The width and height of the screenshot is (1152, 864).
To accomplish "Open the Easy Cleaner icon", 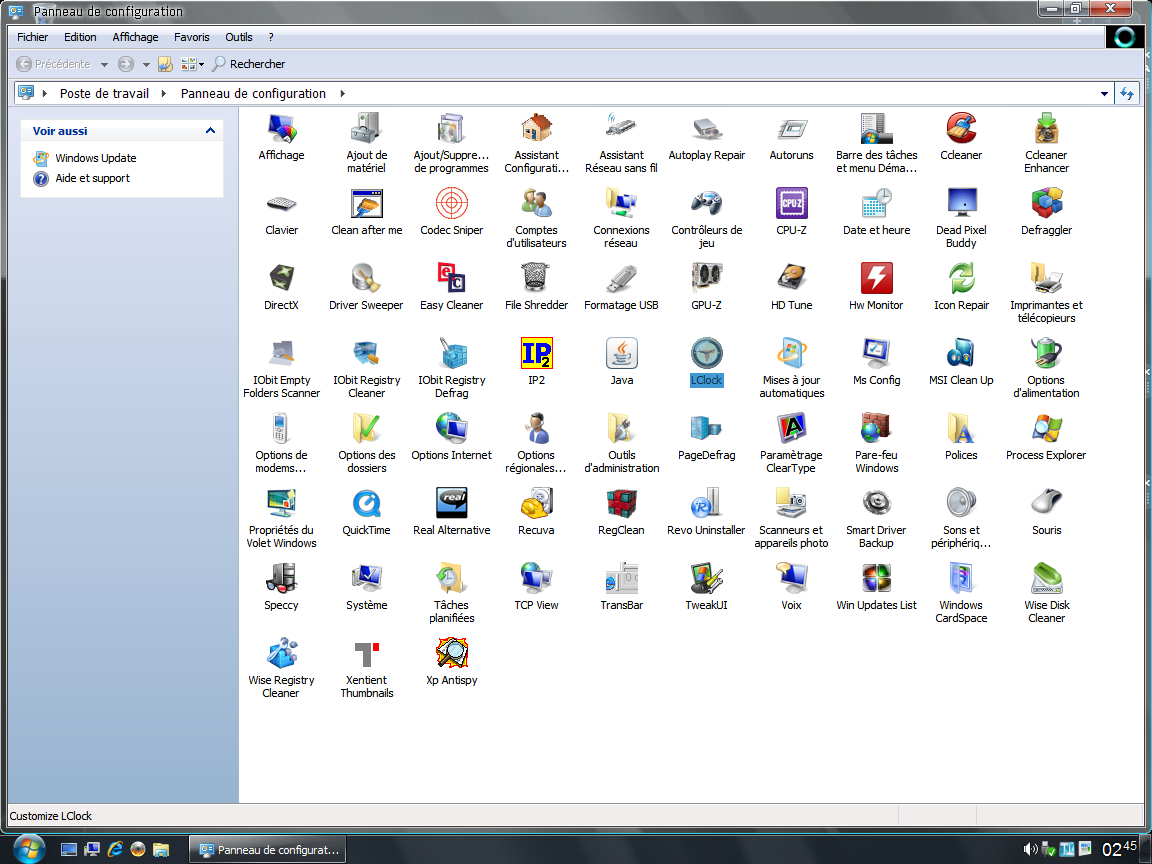I will pos(452,278).
